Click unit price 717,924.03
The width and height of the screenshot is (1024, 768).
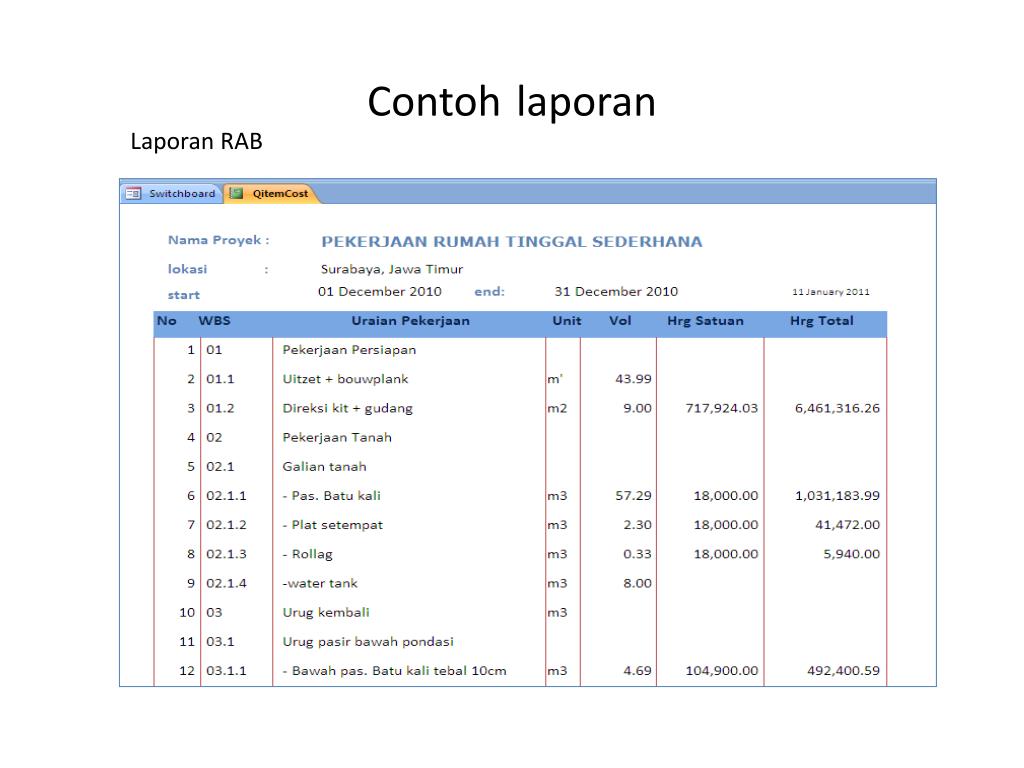pos(722,408)
